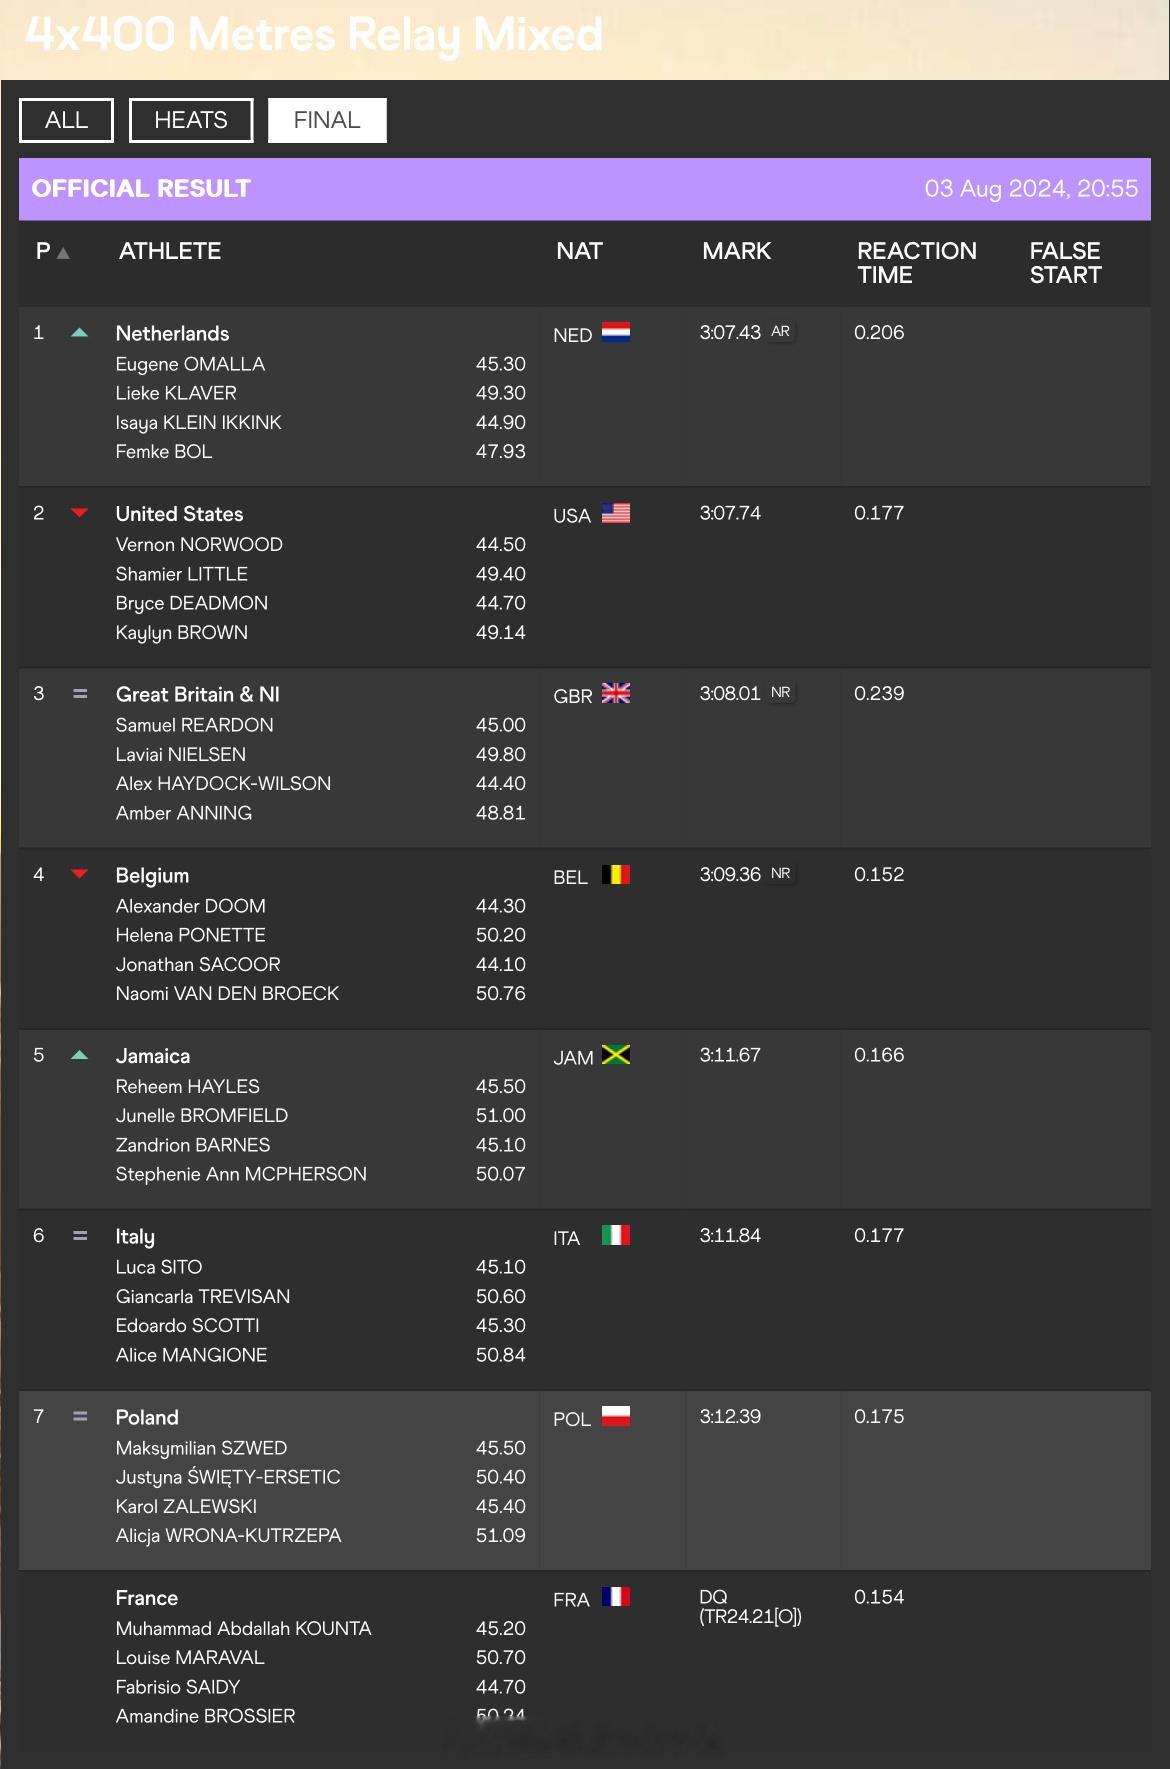Click the Netherlands flag icon
Viewport: 1170px width, 1769px height.
(x=615, y=333)
